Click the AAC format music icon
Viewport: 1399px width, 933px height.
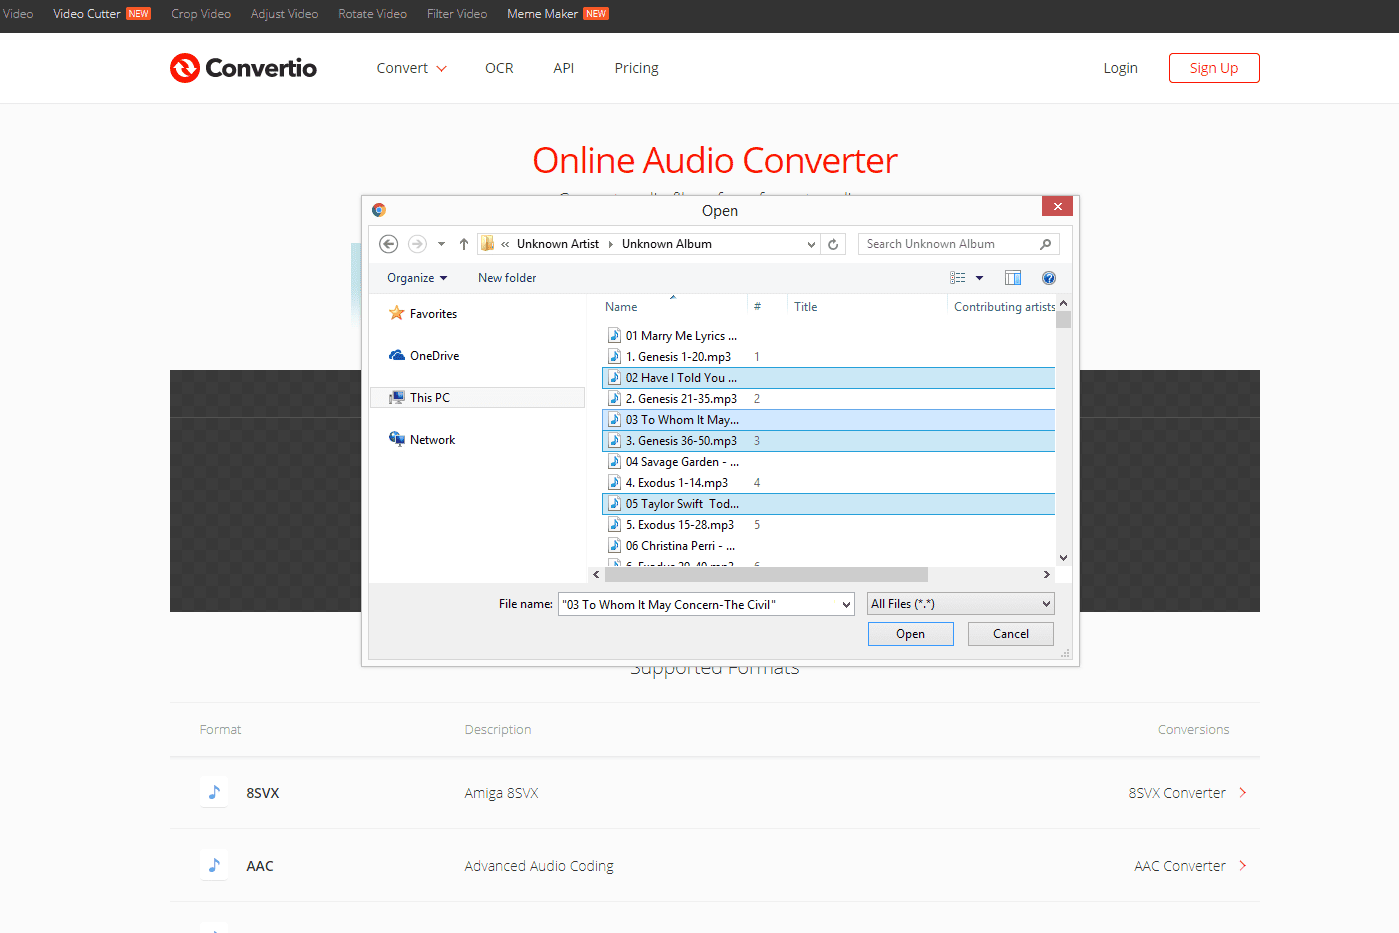tap(214, 866)
